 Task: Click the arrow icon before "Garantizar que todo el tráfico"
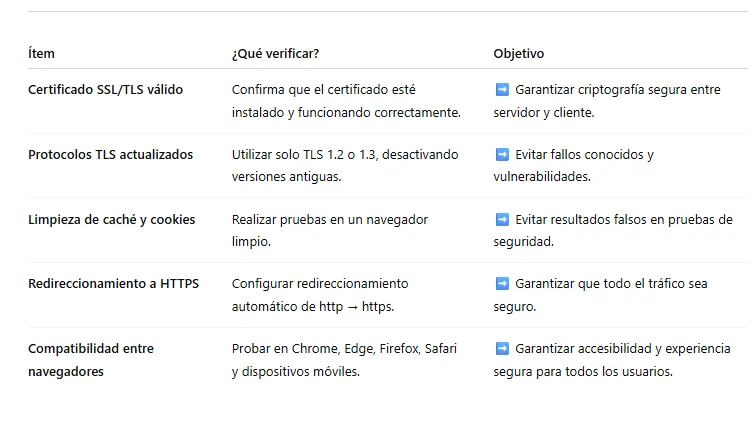(502, 284)
